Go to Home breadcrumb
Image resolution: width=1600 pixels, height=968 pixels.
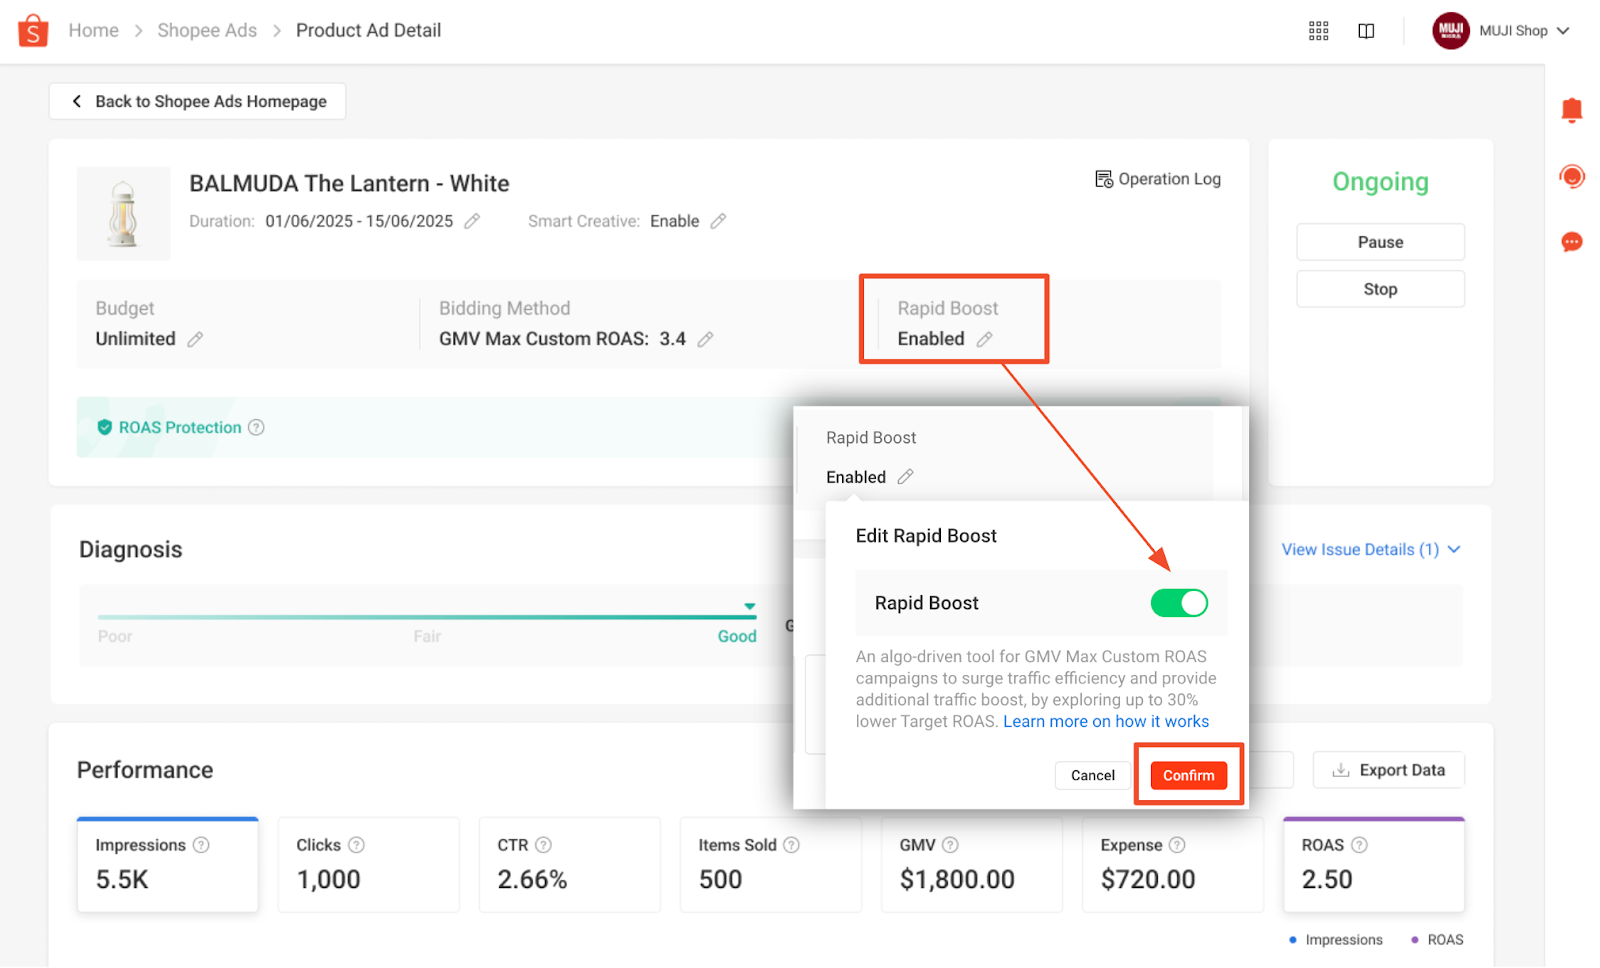(93, 31)
